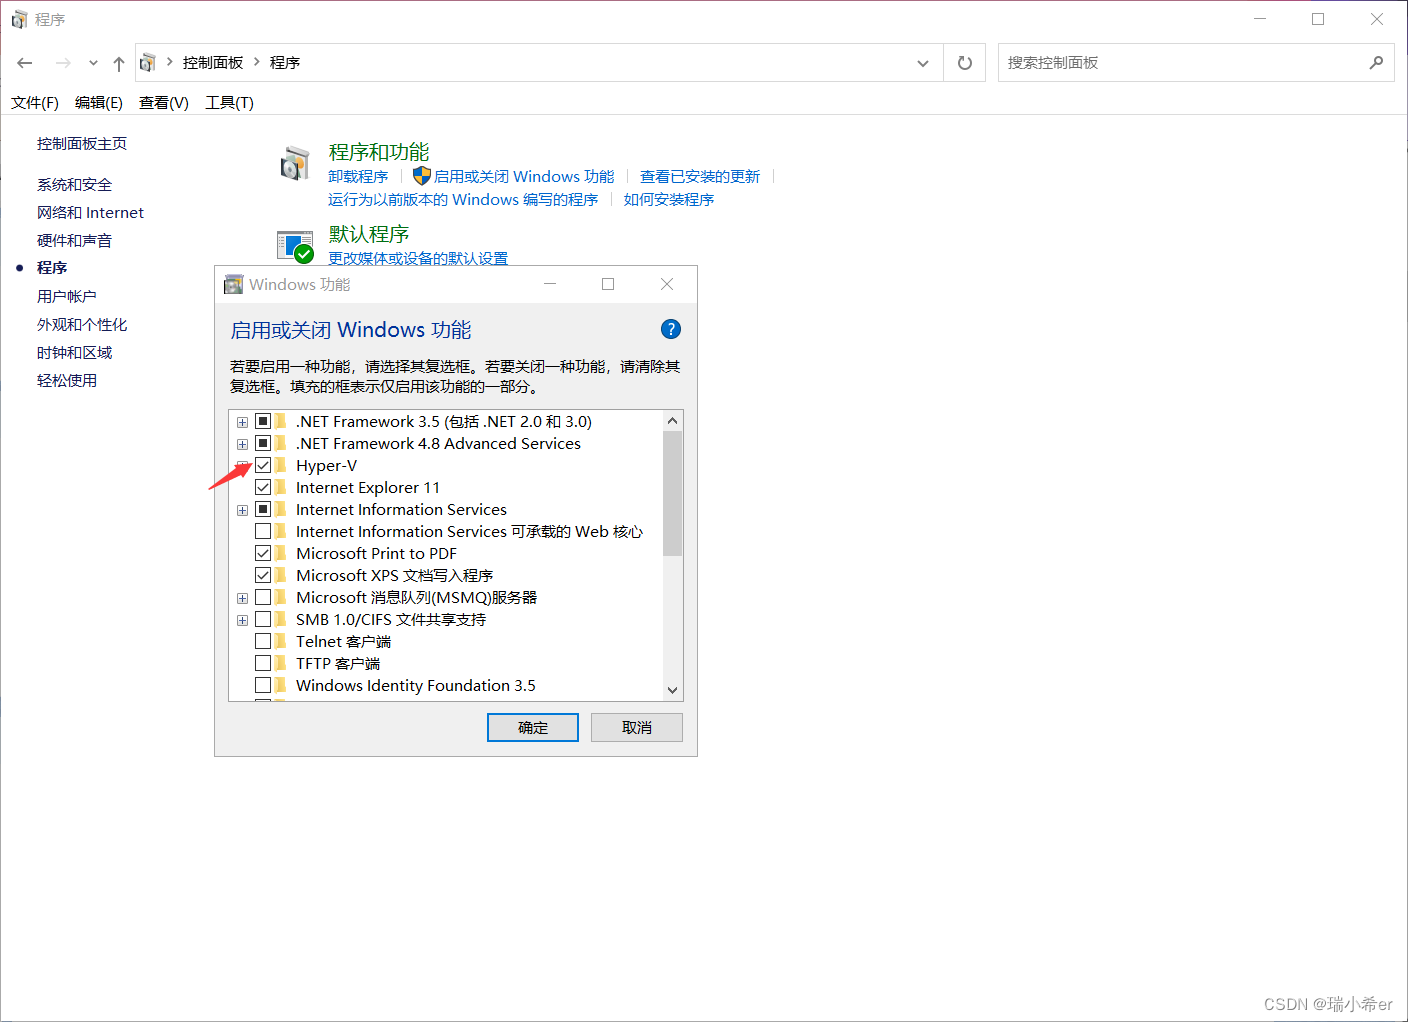1408x1022 pixels.
Task: Click the forward arrow navigation button
Action: tap(63, 63)
